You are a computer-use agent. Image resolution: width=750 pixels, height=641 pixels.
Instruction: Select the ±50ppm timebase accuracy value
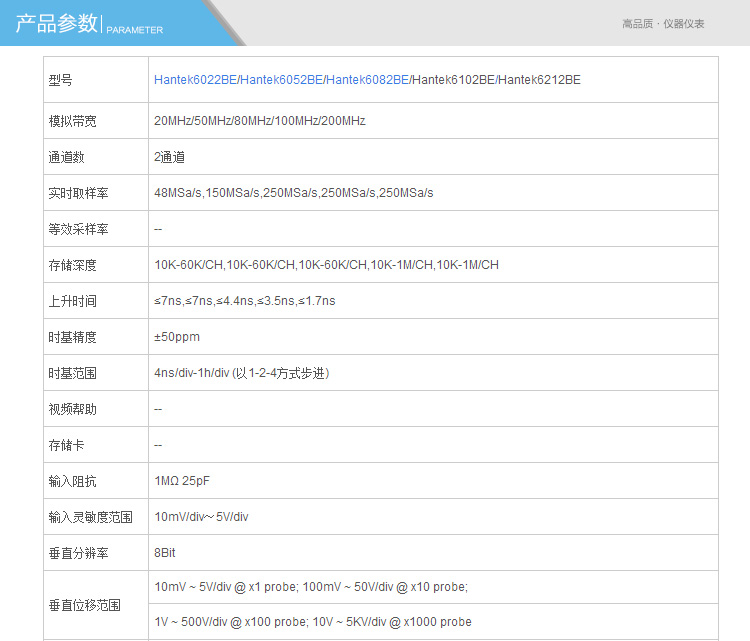177,337
